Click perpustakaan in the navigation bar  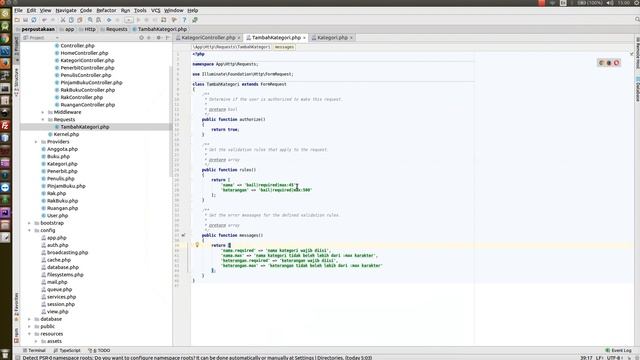coord(38,29)
